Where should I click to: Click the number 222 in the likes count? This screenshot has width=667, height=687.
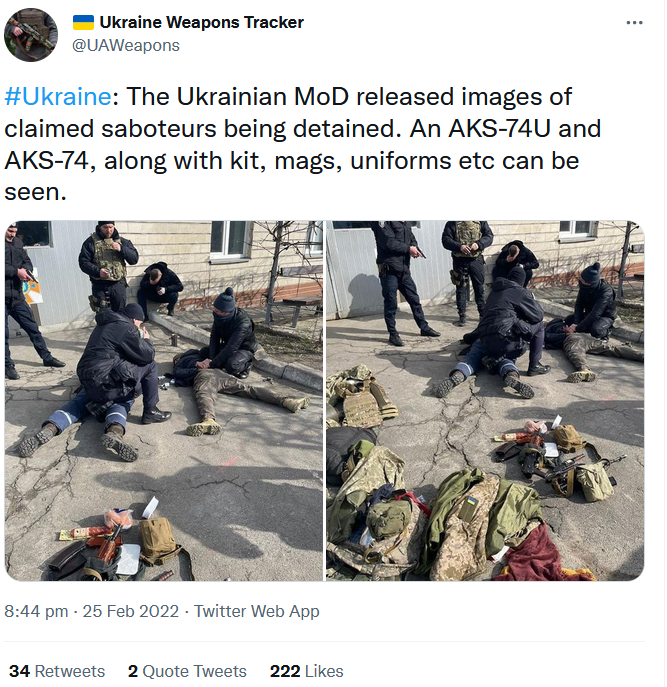pyautogui.click(x=285, y=671)
